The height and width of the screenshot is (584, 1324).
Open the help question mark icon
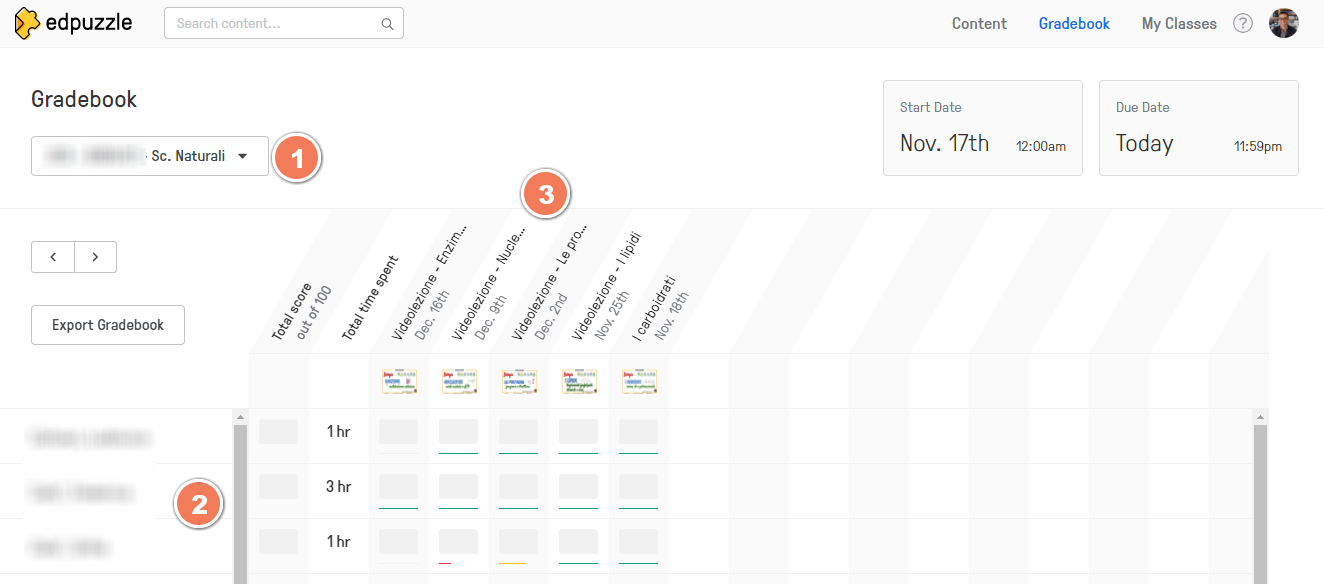point(1242,23)
